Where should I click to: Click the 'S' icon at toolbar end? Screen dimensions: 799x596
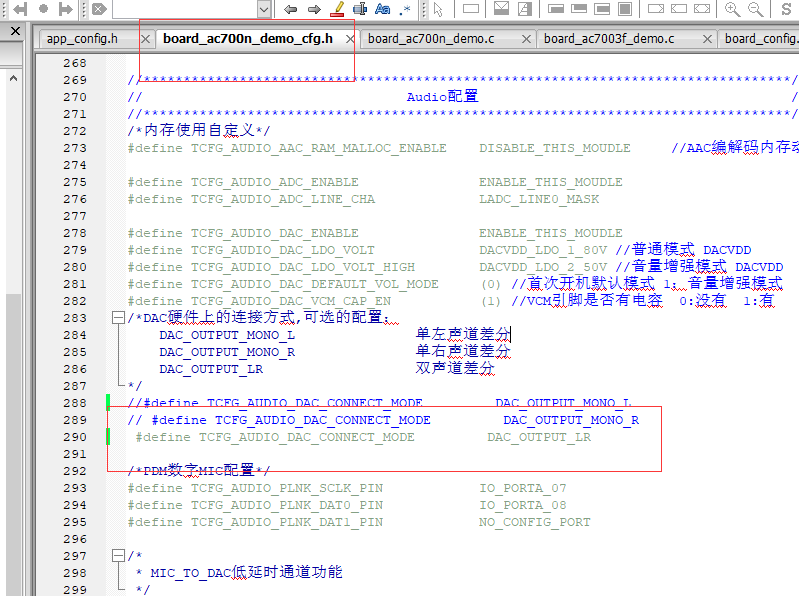click(786, 9)
